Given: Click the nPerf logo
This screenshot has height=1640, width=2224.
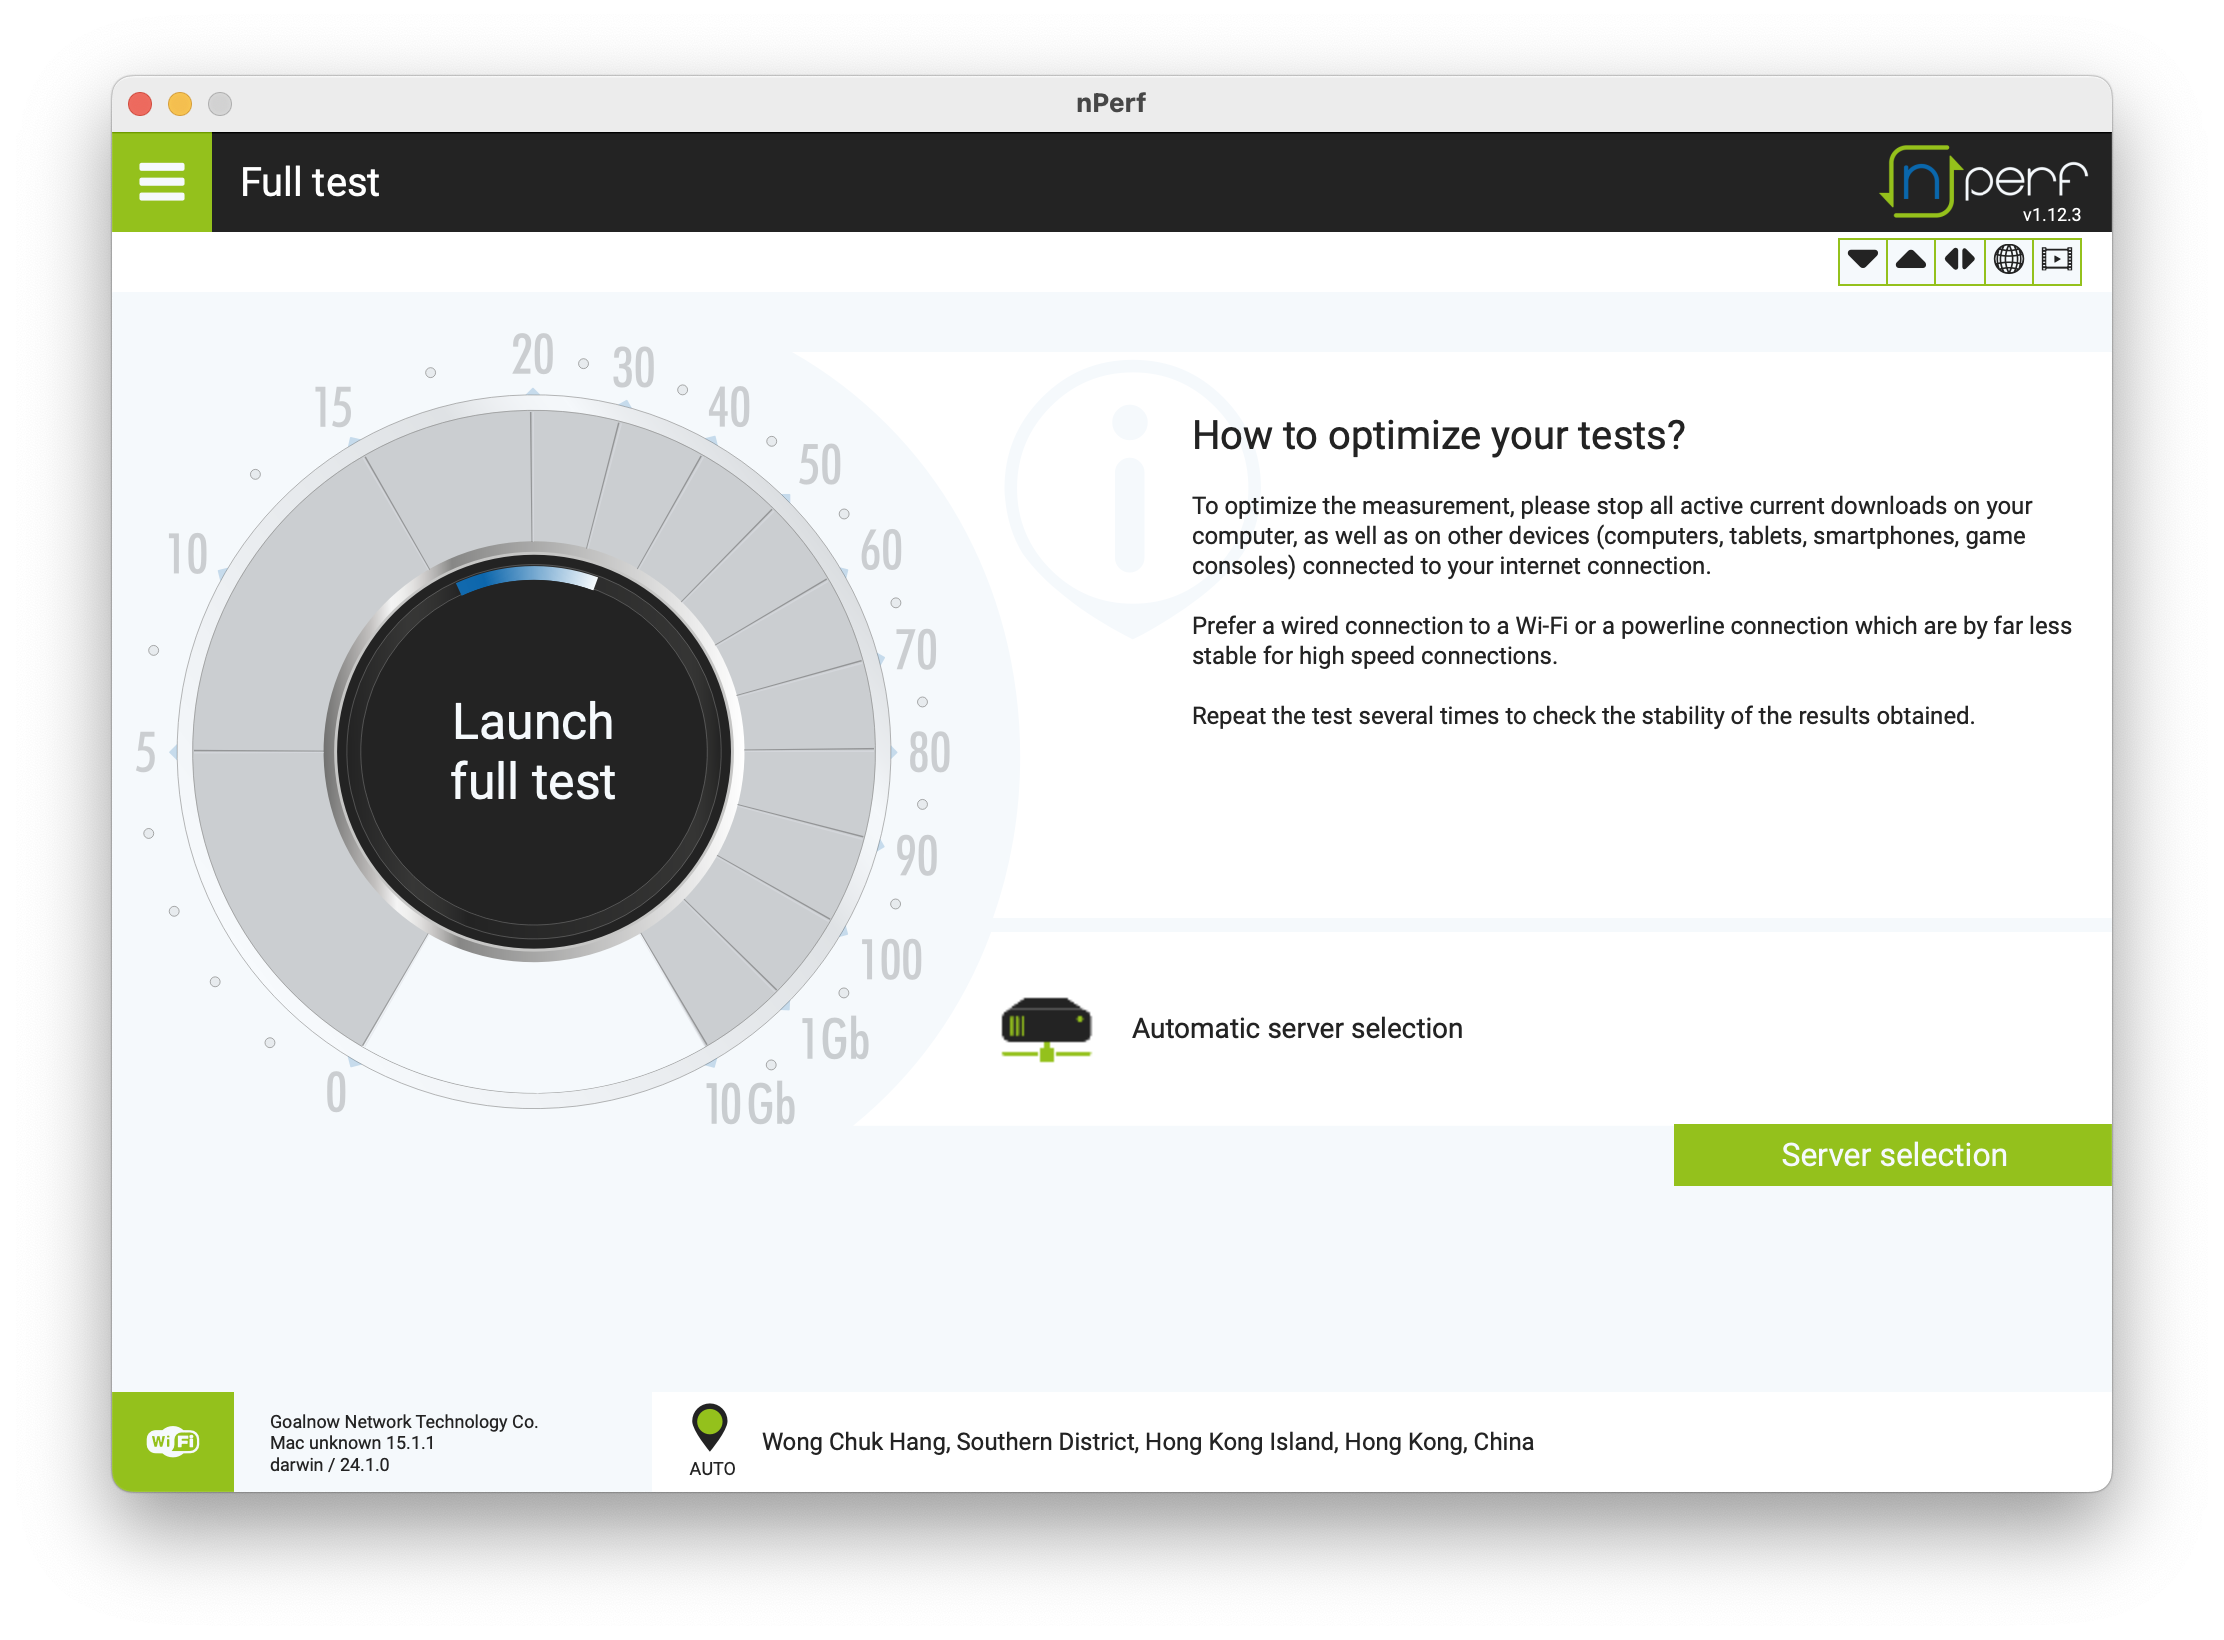Looking at the screenshot, I should click(x=1983, y=182).
